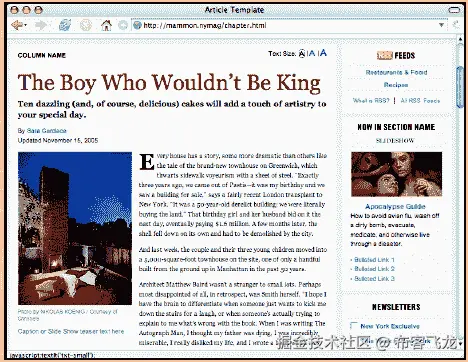This screenshot has height=362, width=468.
Task: Click the NEWSLETTERS heading
Action: coord(396,307)
